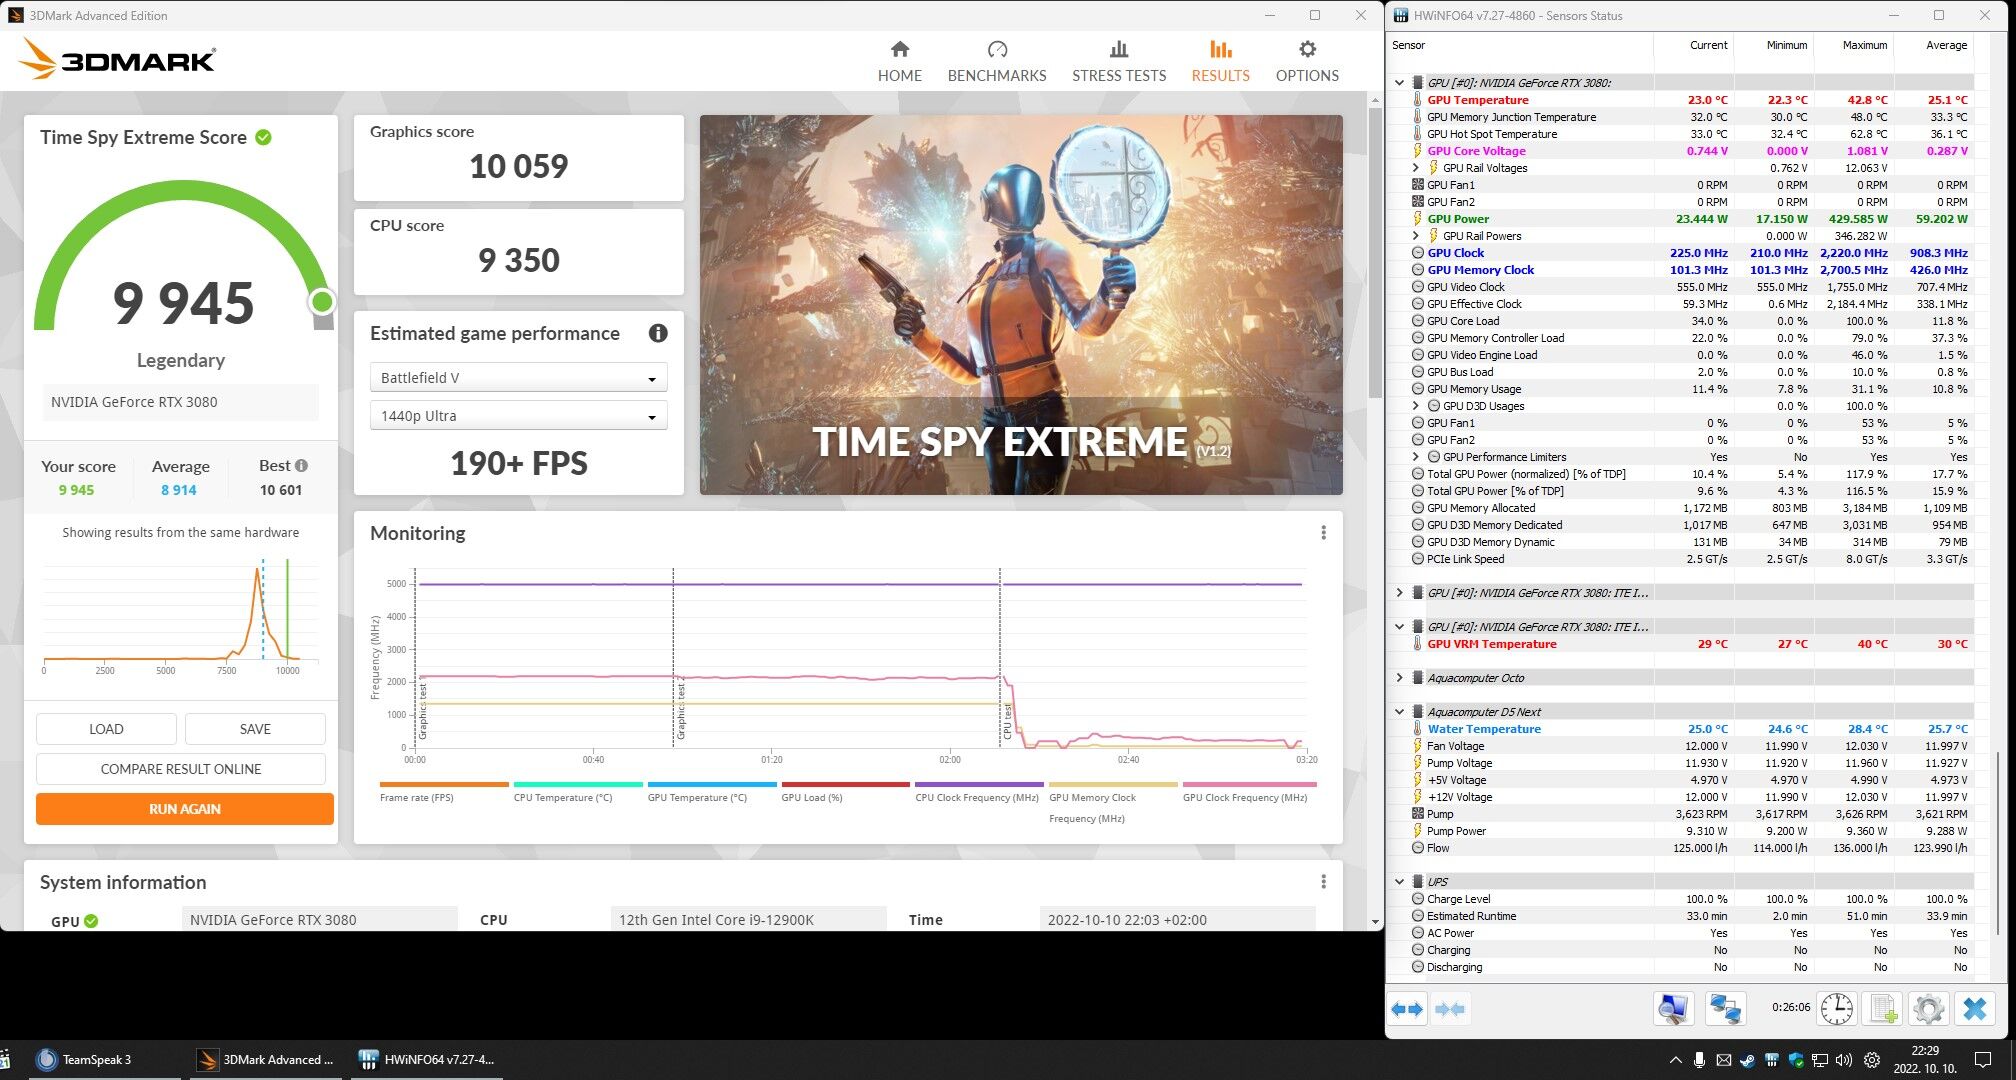Click HWiNFO collapse columns arrows icon

point(1450,1009)
